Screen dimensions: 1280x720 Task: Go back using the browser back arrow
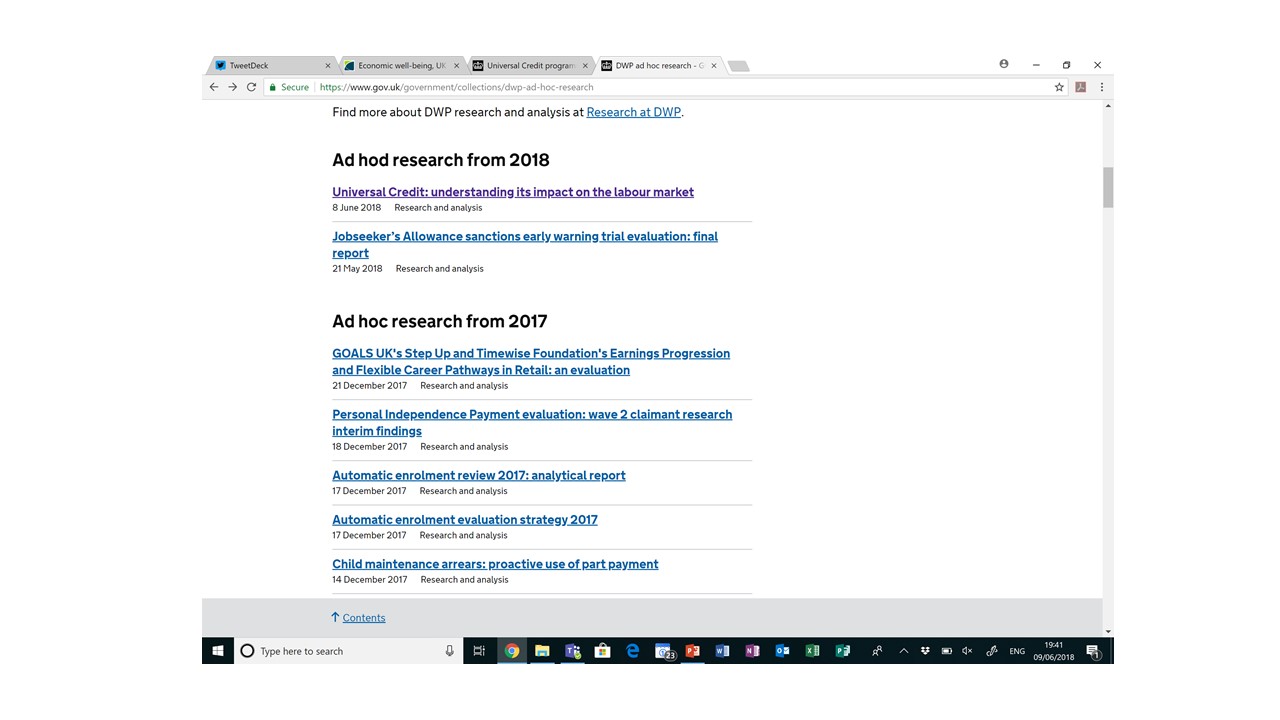click(x=214, y=87)
